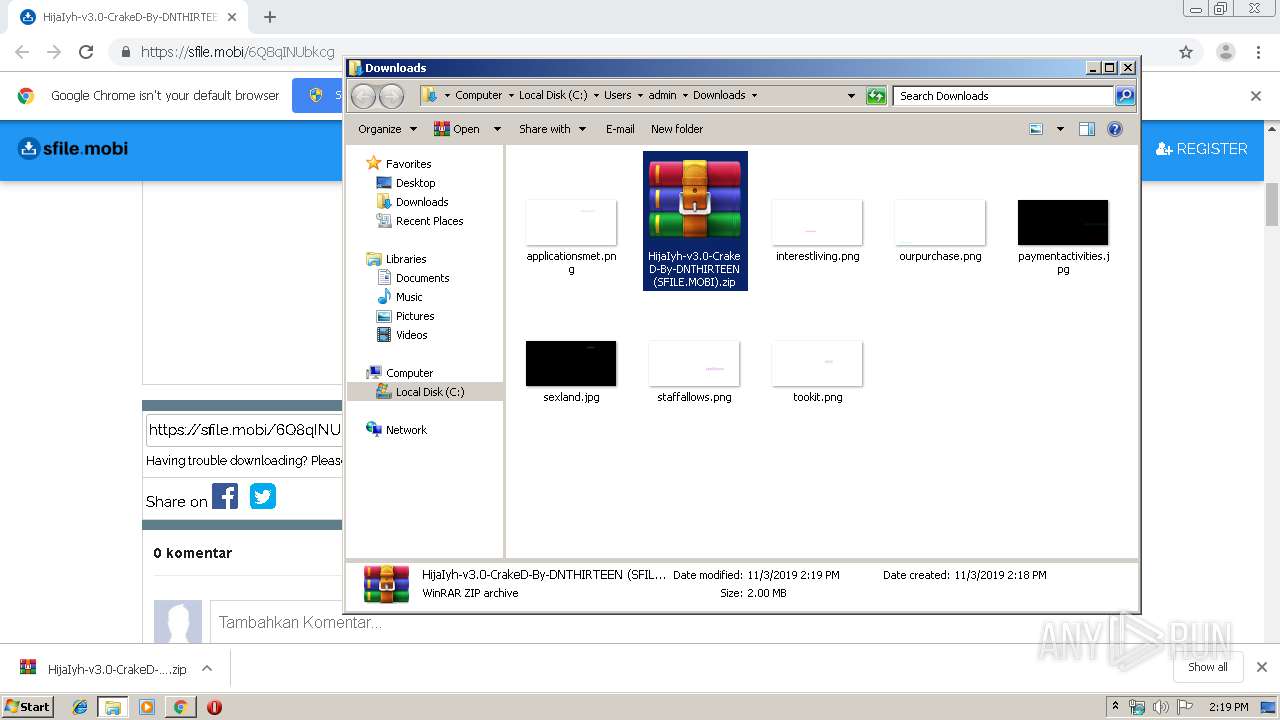Select Computer in navigation pane
Image resolution: width=1280 pixels, height=720 pixels.
(x=400, y=373)
